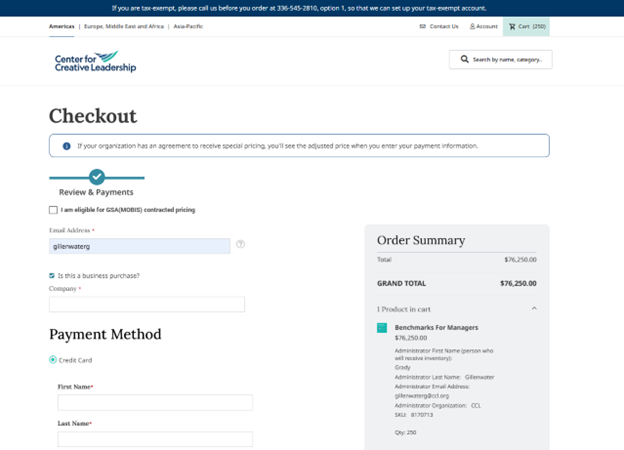Enable GSA(MOBIS) contracted pricing checkbox
Viewport: 624px width, 450px height.
coord(53,210)
